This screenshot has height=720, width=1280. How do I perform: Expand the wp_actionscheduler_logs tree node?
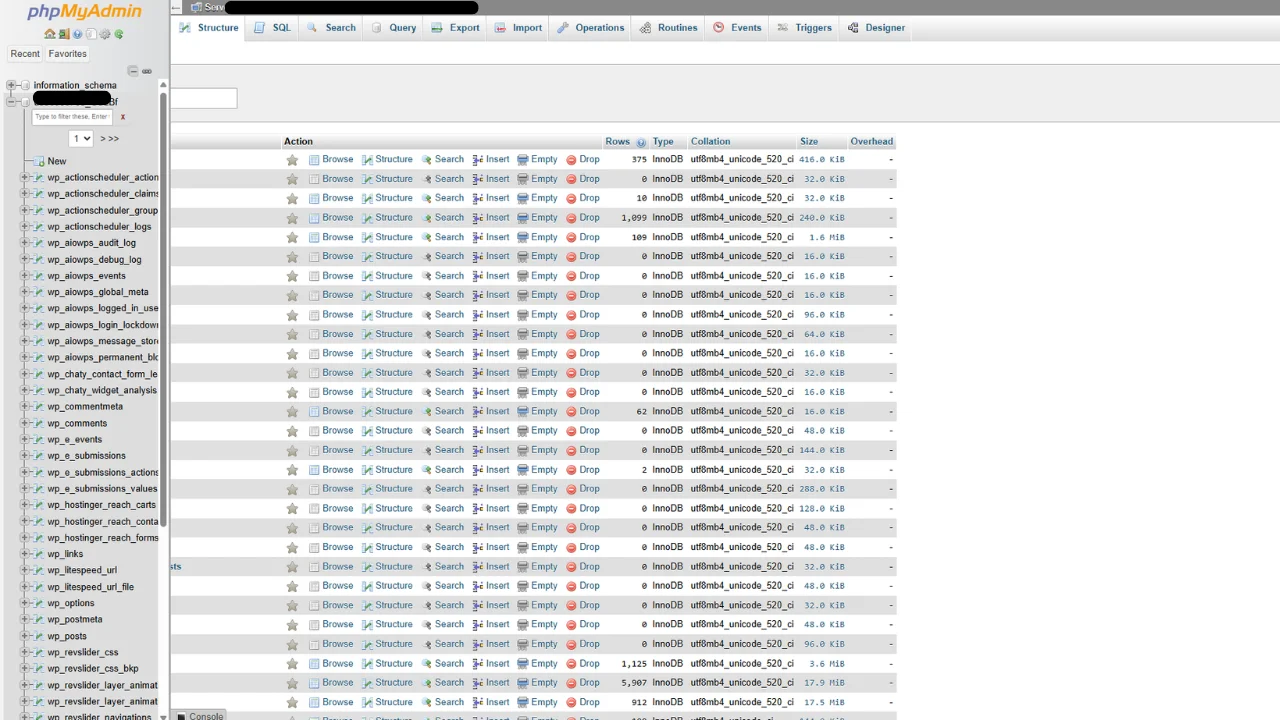point(25,227)
